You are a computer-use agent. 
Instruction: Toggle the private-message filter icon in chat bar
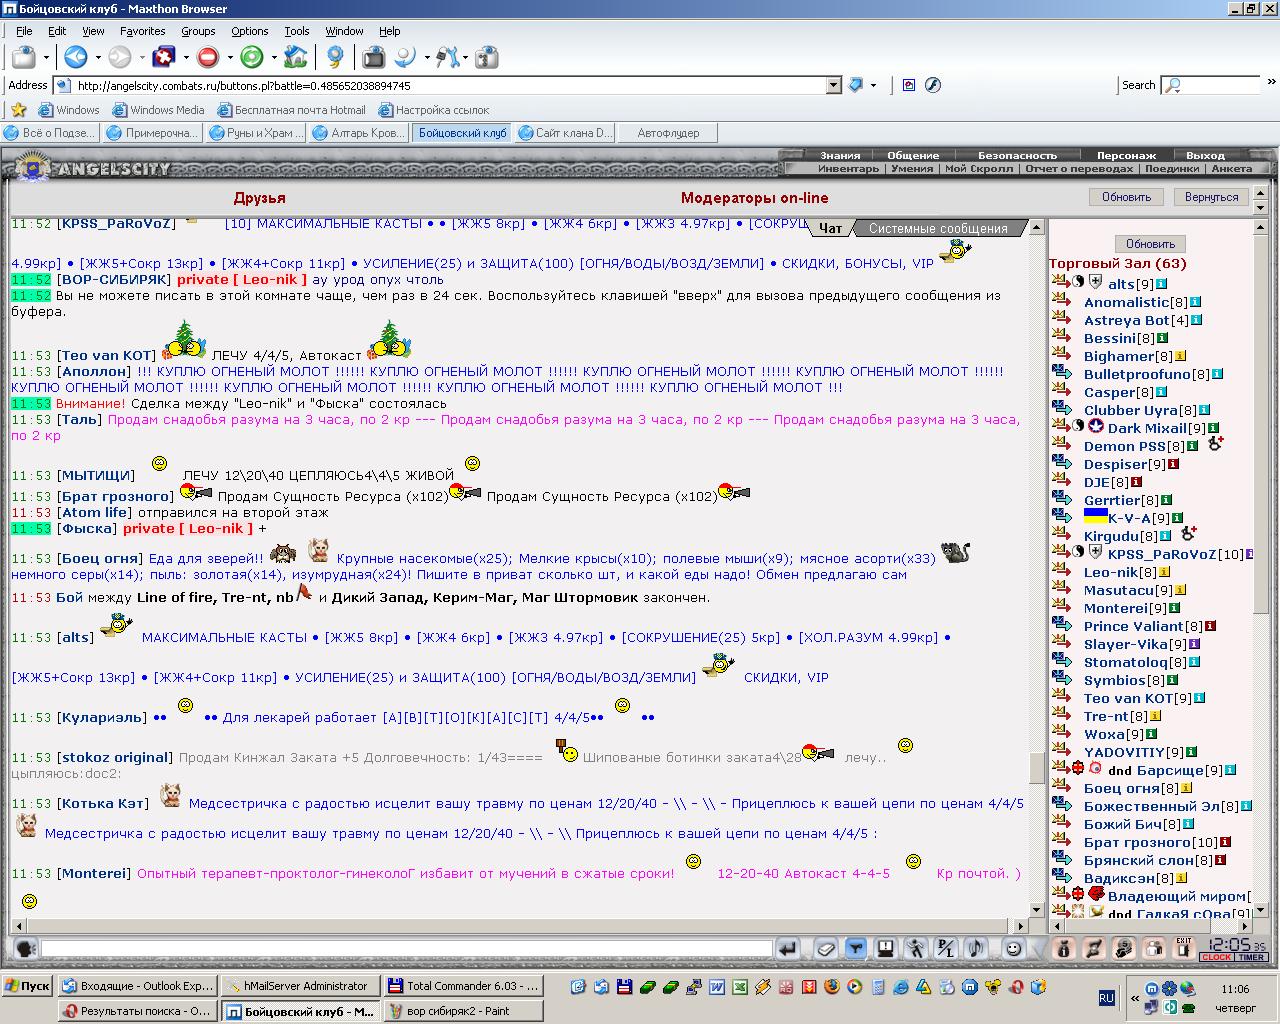[x=855, y=948]
